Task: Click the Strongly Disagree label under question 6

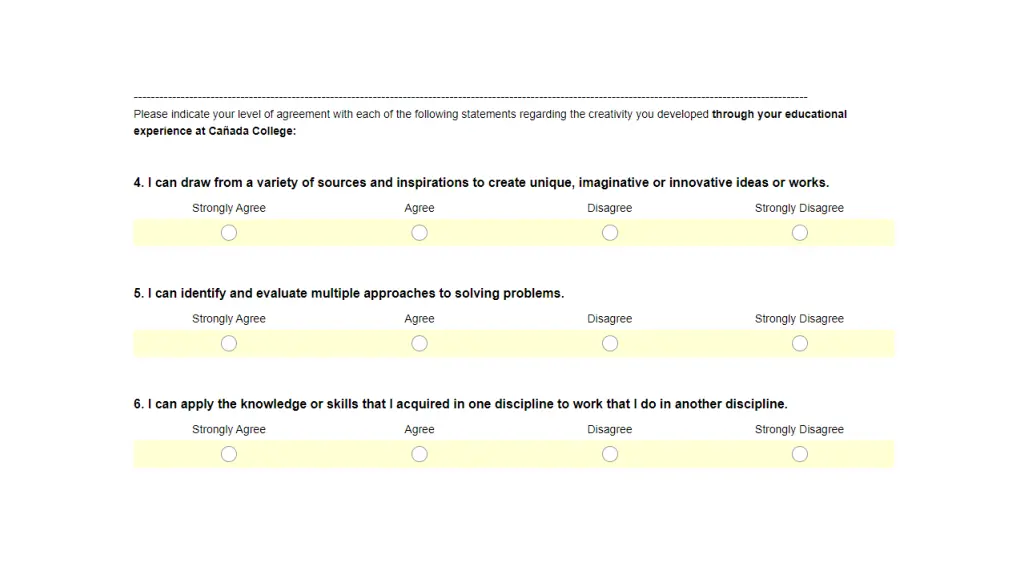Action: (799, 430)
